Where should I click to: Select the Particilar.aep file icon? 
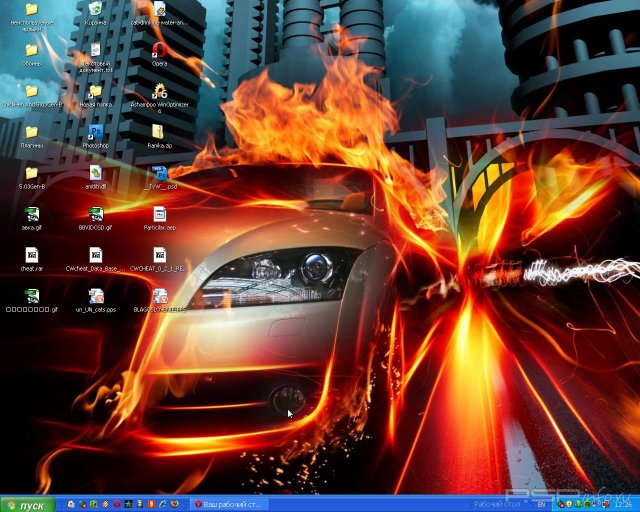click(159, 215)
